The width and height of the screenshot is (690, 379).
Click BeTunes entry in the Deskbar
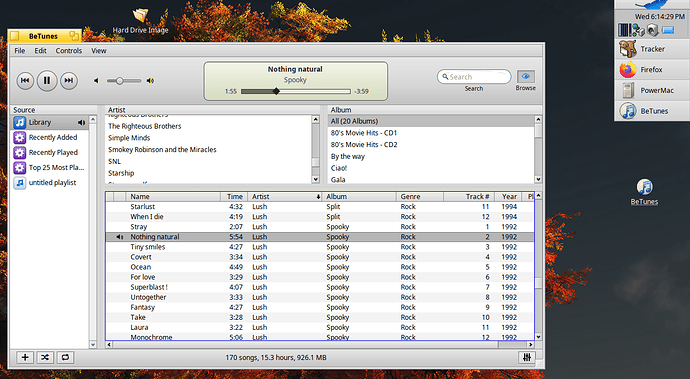tap(652, 111)
